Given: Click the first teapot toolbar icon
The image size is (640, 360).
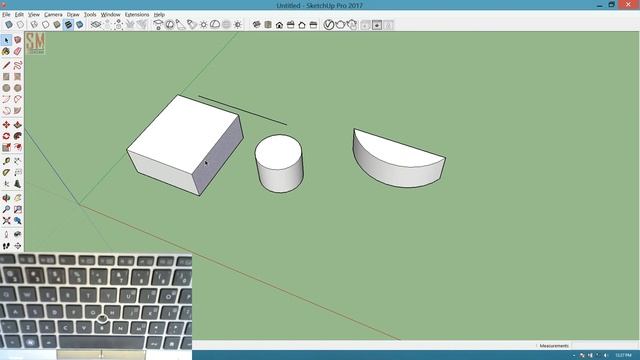Looking at the screenshot, I should click(340, 25).
